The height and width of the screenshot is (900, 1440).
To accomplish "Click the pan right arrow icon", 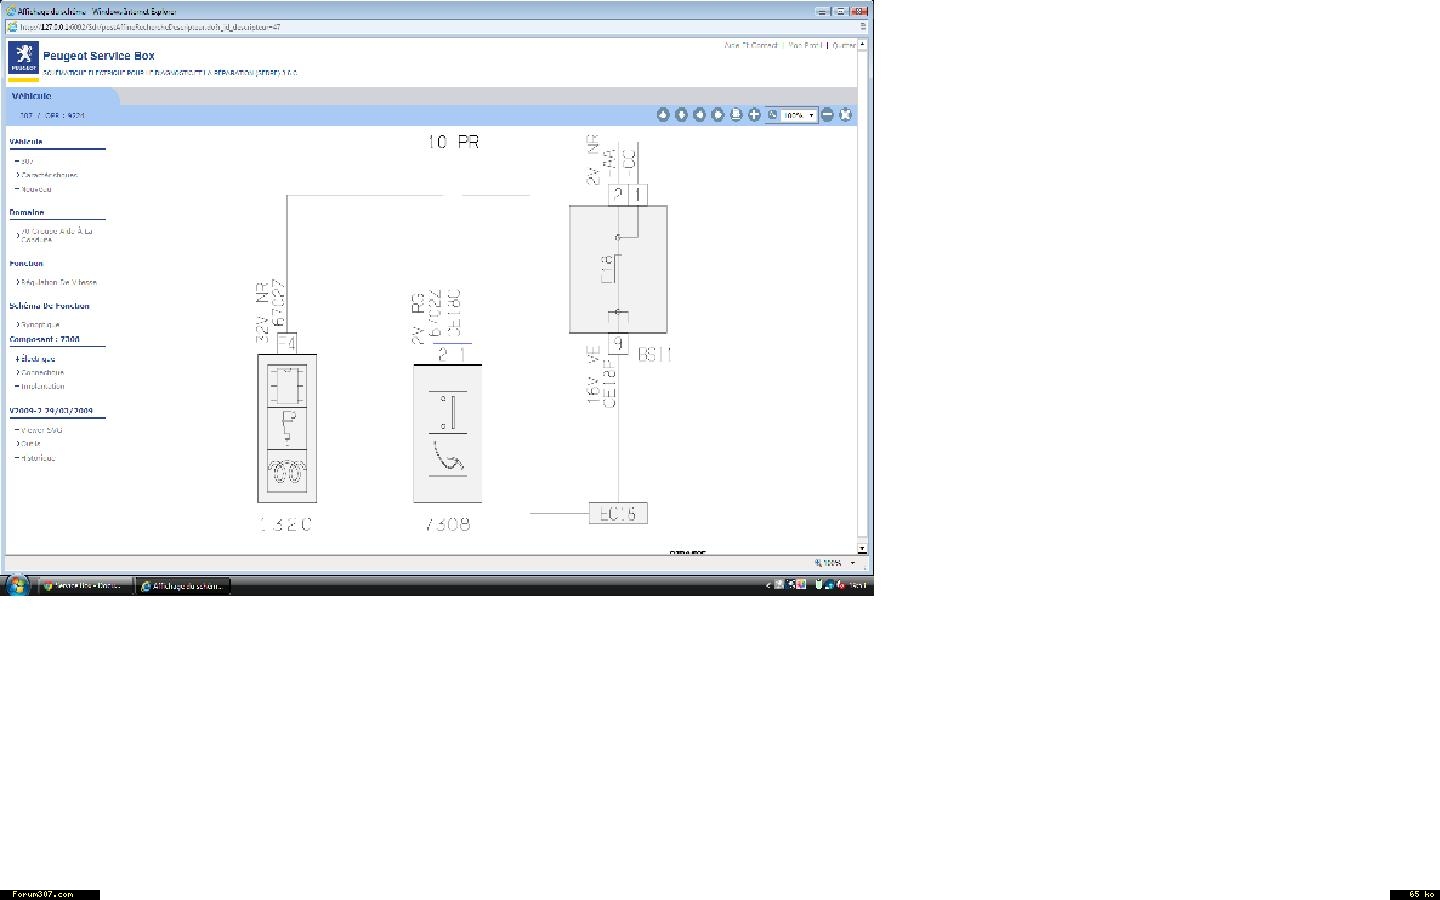I will (718, 115).
